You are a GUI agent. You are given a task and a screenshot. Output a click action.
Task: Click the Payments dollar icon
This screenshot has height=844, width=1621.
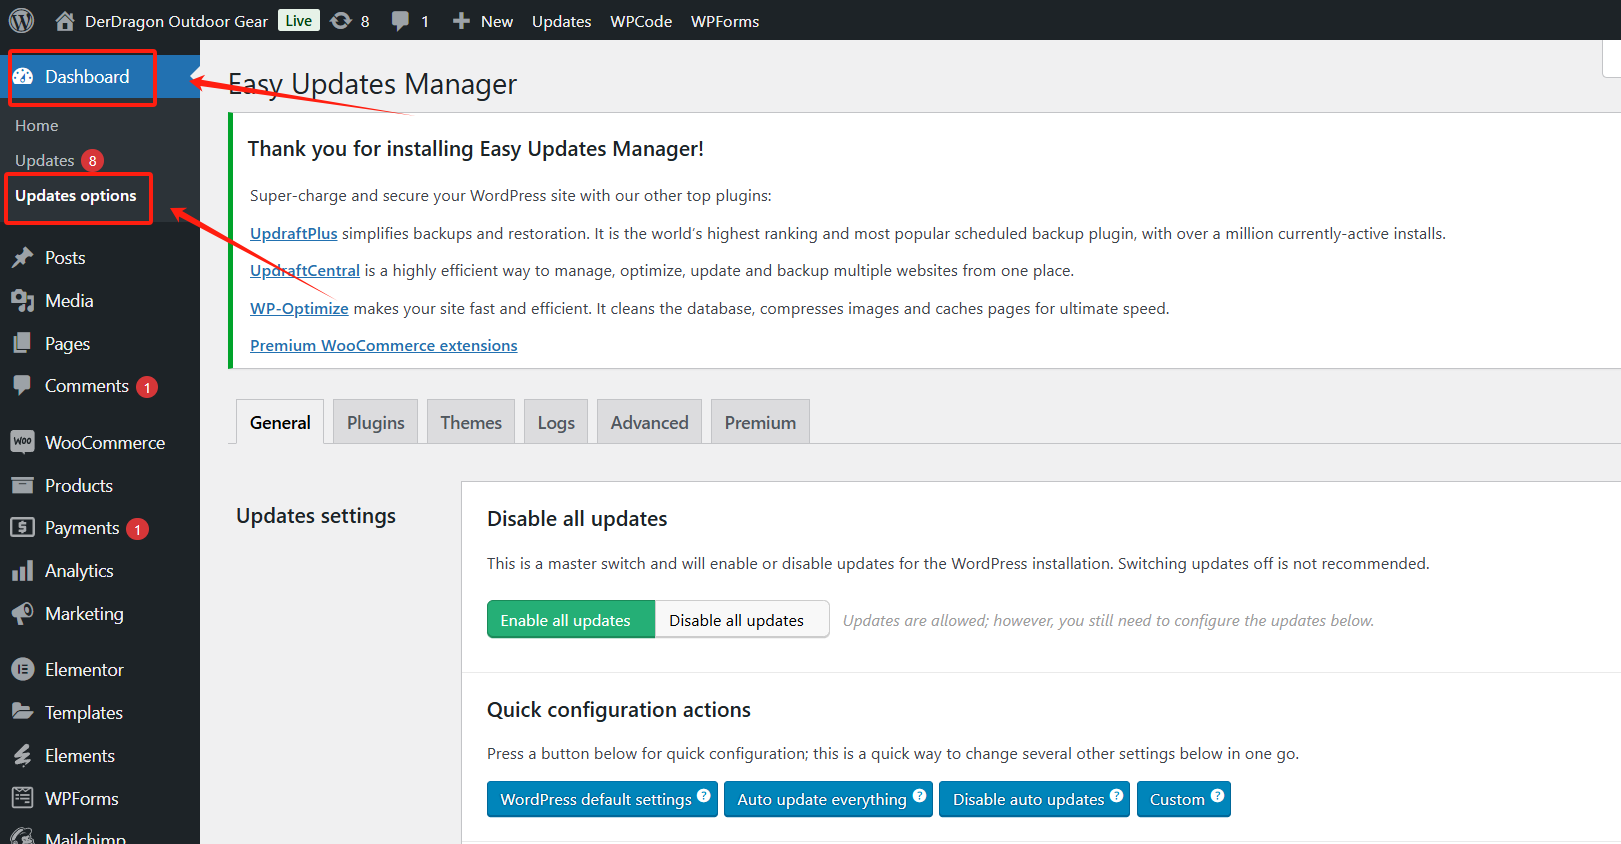click(23, 527)
